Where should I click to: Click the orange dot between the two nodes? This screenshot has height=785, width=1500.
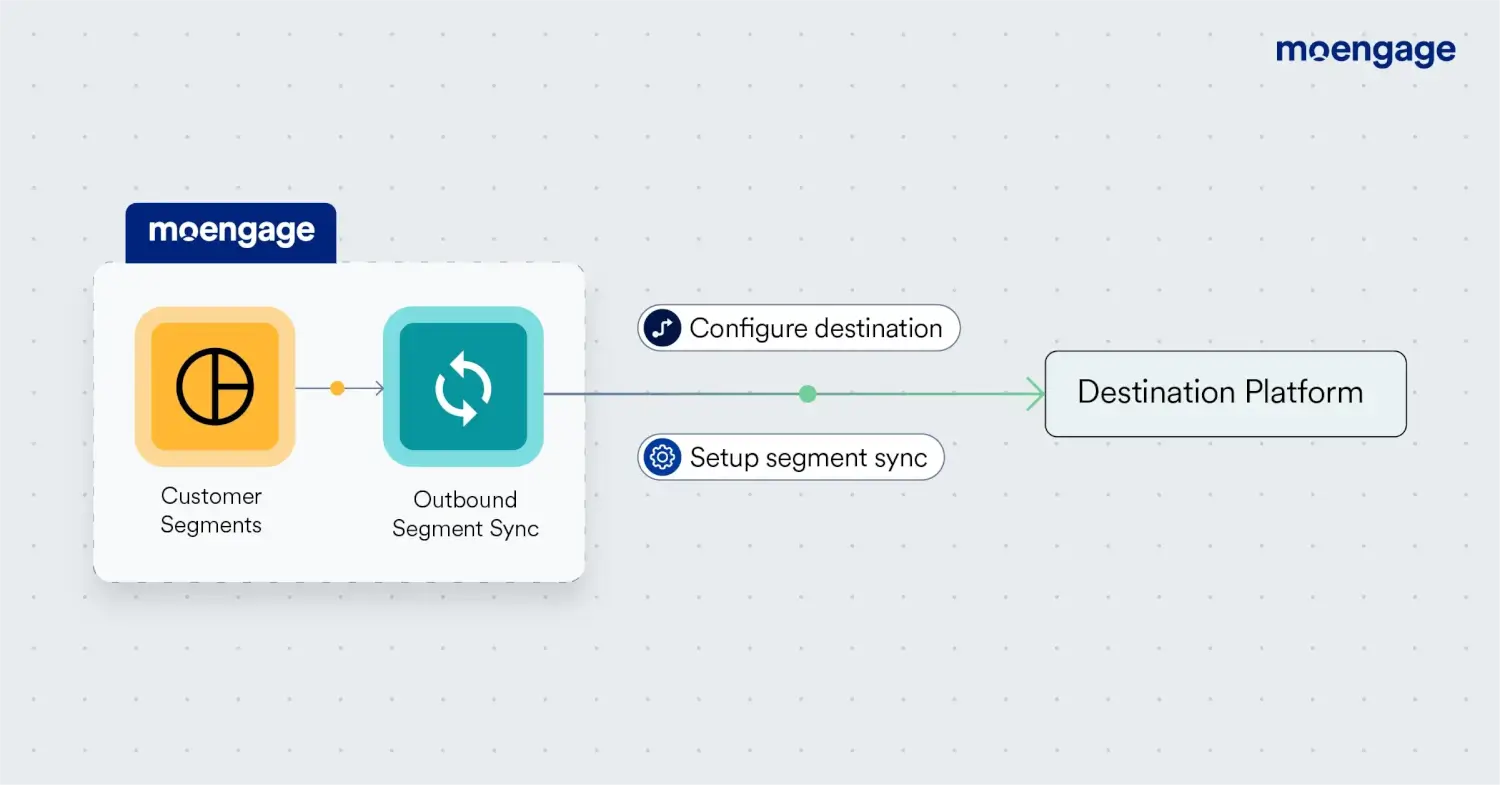[337, 388]
